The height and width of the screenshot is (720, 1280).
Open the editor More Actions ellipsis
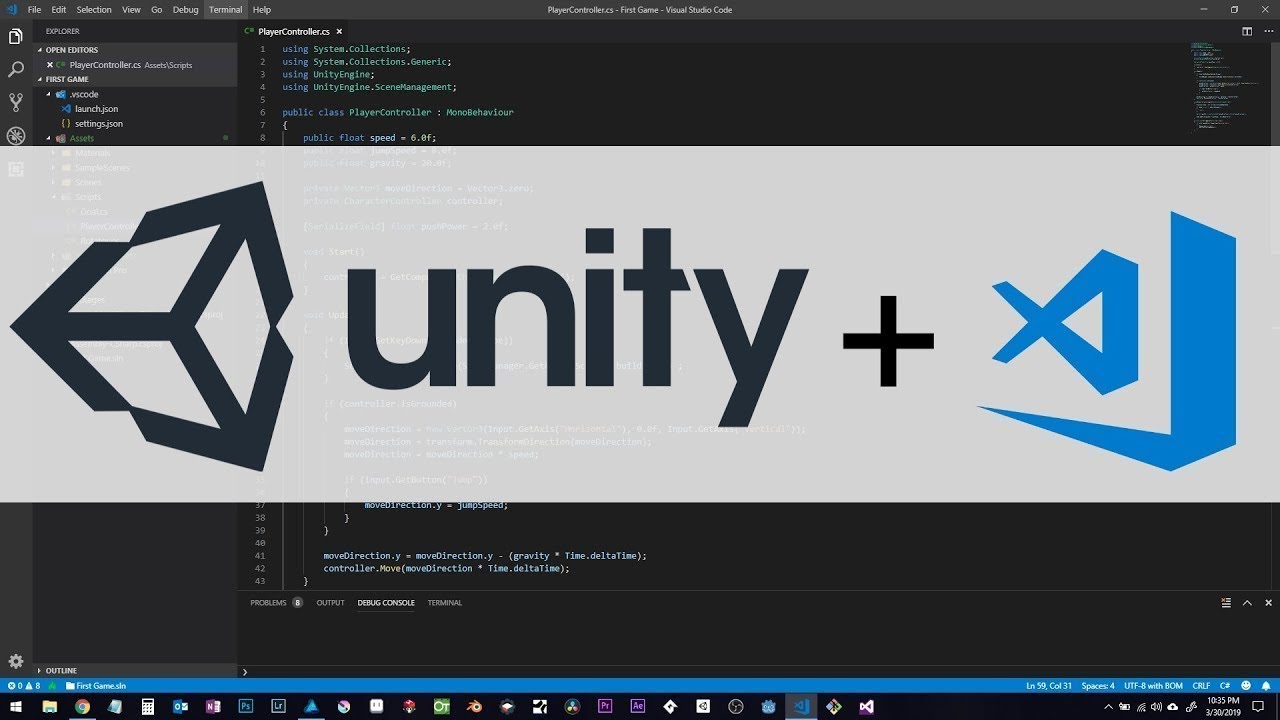[x=1267, y=31]
